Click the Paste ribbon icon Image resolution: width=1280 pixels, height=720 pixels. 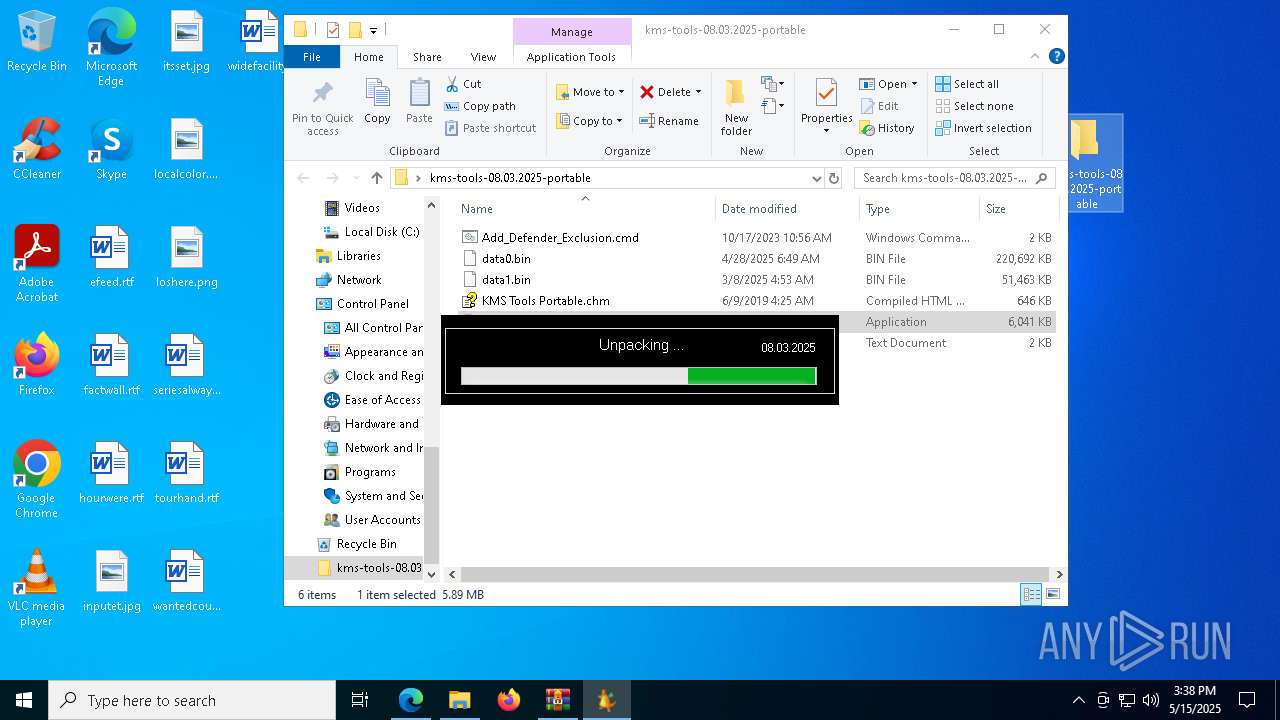[419, 102]
